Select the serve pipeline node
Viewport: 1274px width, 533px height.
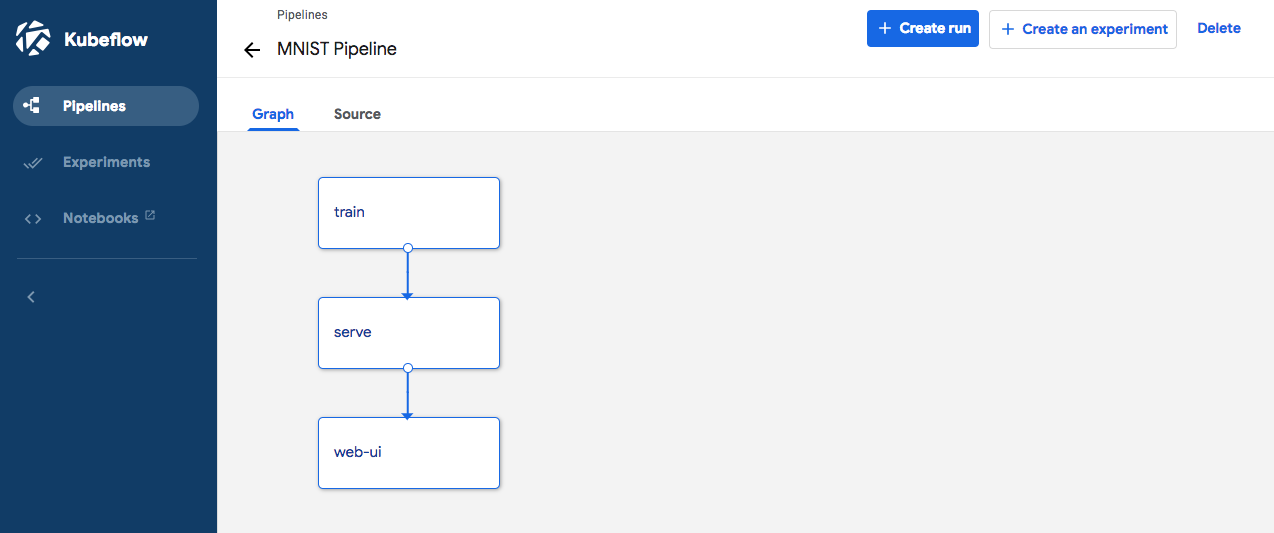pos(408,332)
